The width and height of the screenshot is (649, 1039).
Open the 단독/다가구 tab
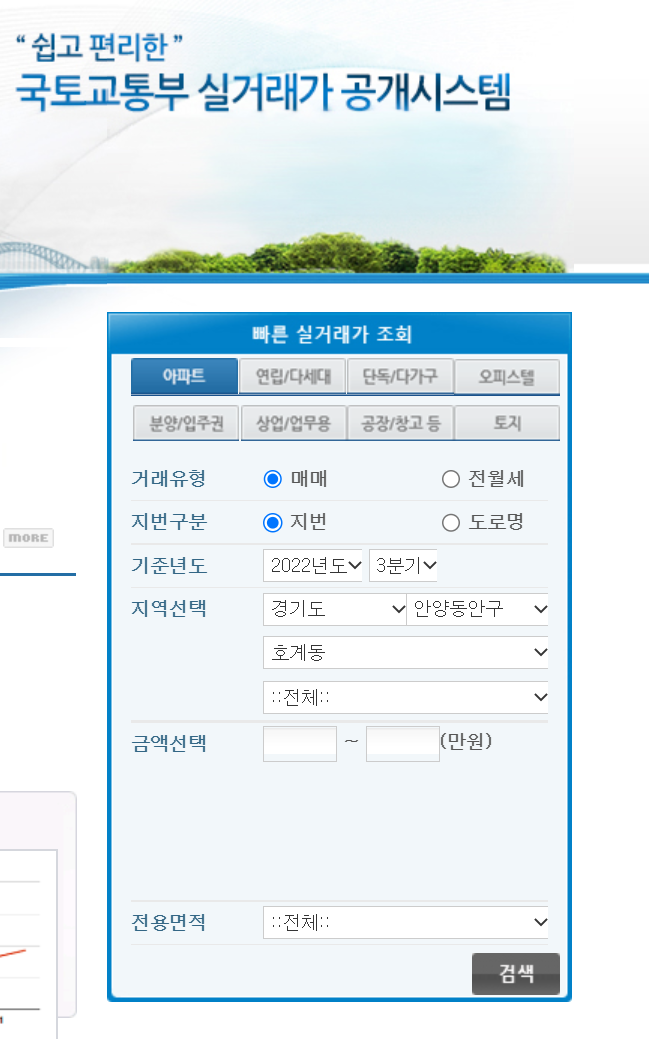tap(400, 376)
